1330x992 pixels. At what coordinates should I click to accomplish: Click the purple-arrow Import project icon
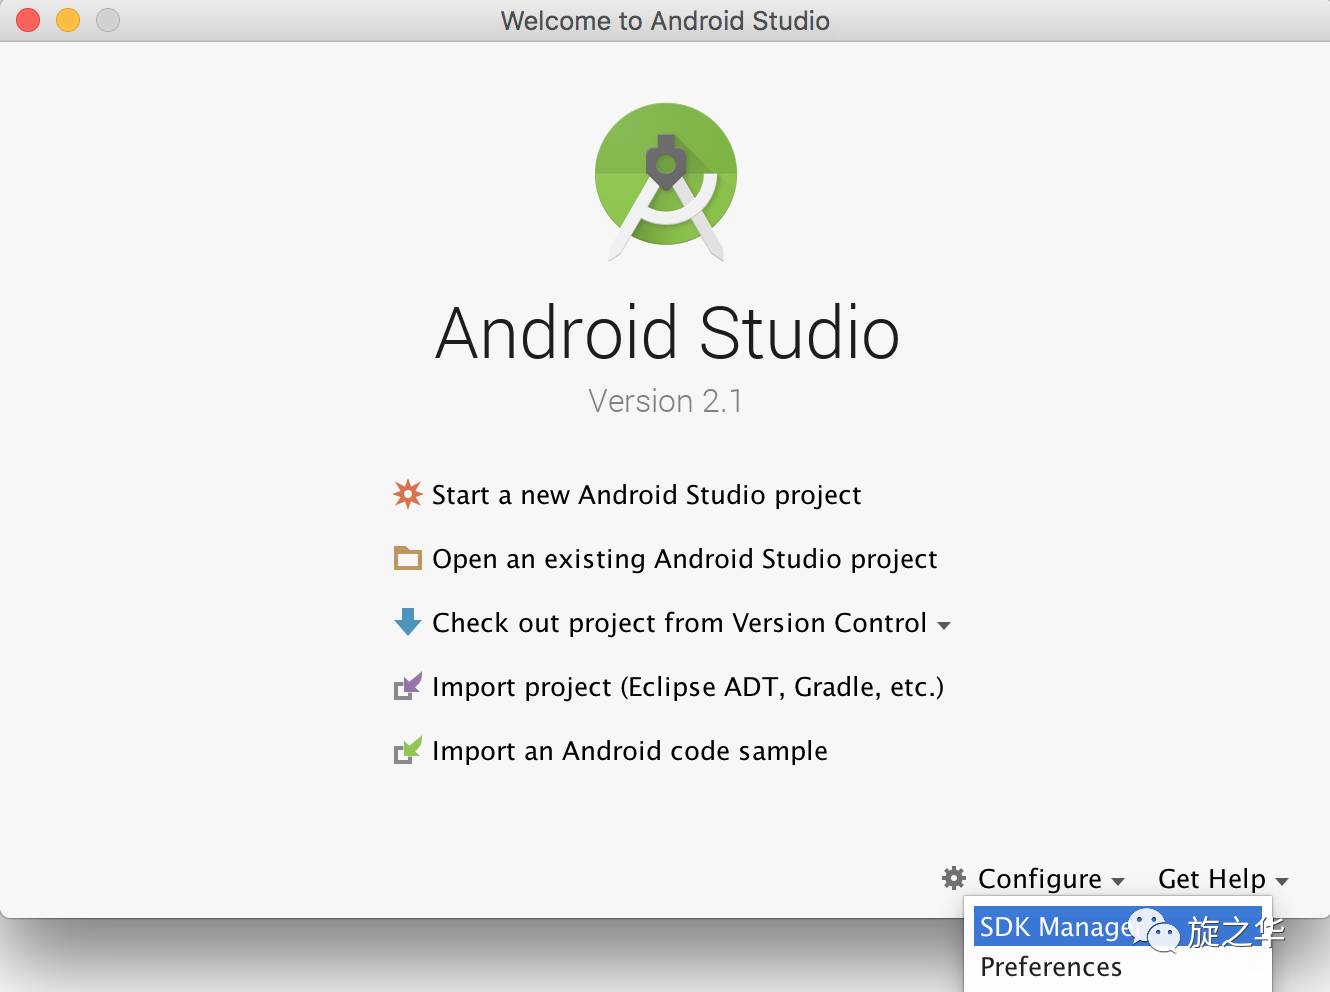click(x=408, y=686)
